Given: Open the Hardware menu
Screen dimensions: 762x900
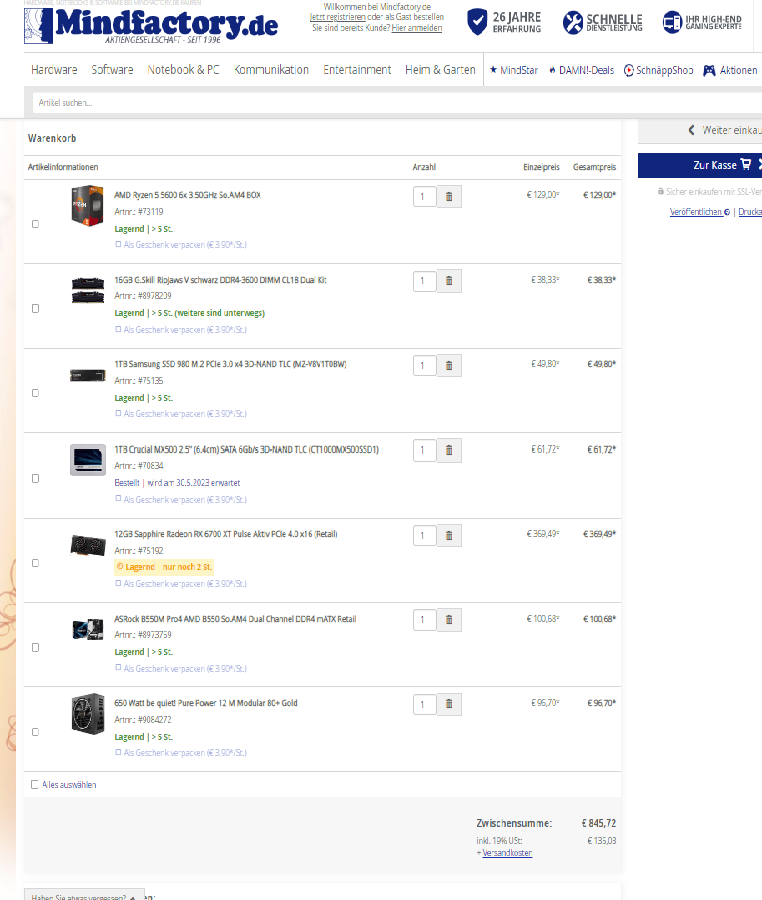Looking at the screenshot, I should point(54,70).
